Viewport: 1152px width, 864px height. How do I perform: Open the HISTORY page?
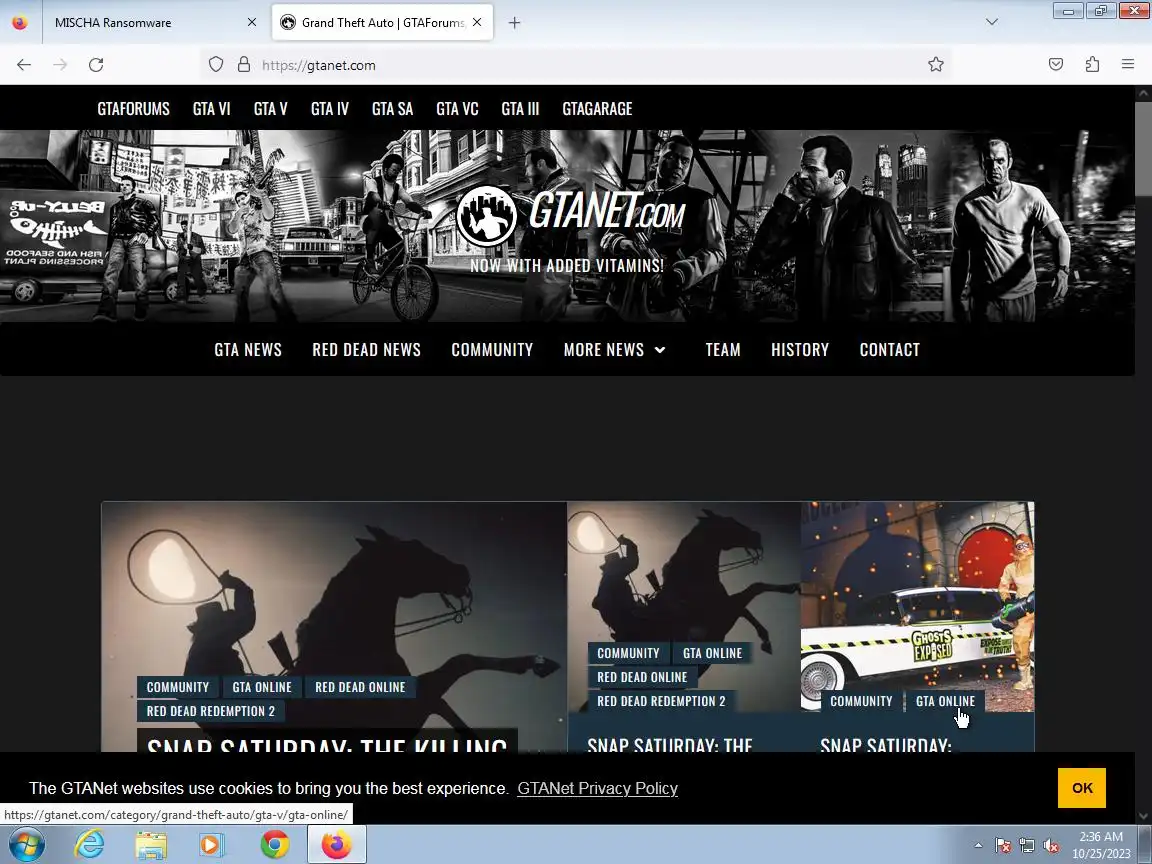point(800,350)
